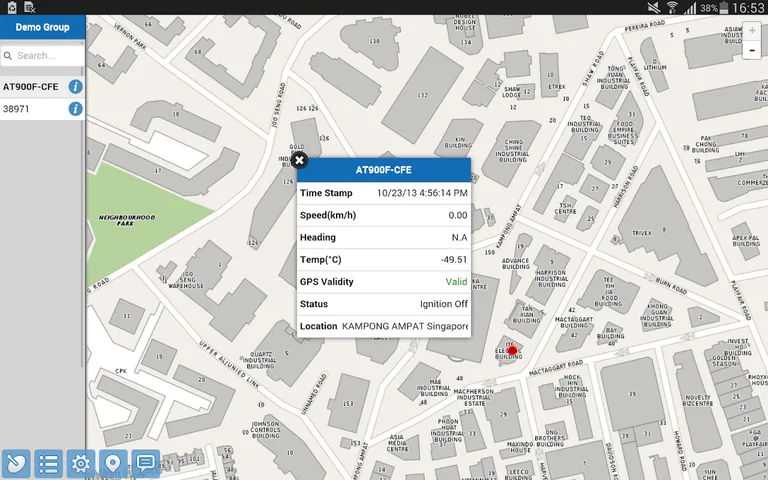Image resolution: width=768 pixels, height=480 pixels.
Task: Tap the signal strength icon
Action: click(x=690, y=7)
